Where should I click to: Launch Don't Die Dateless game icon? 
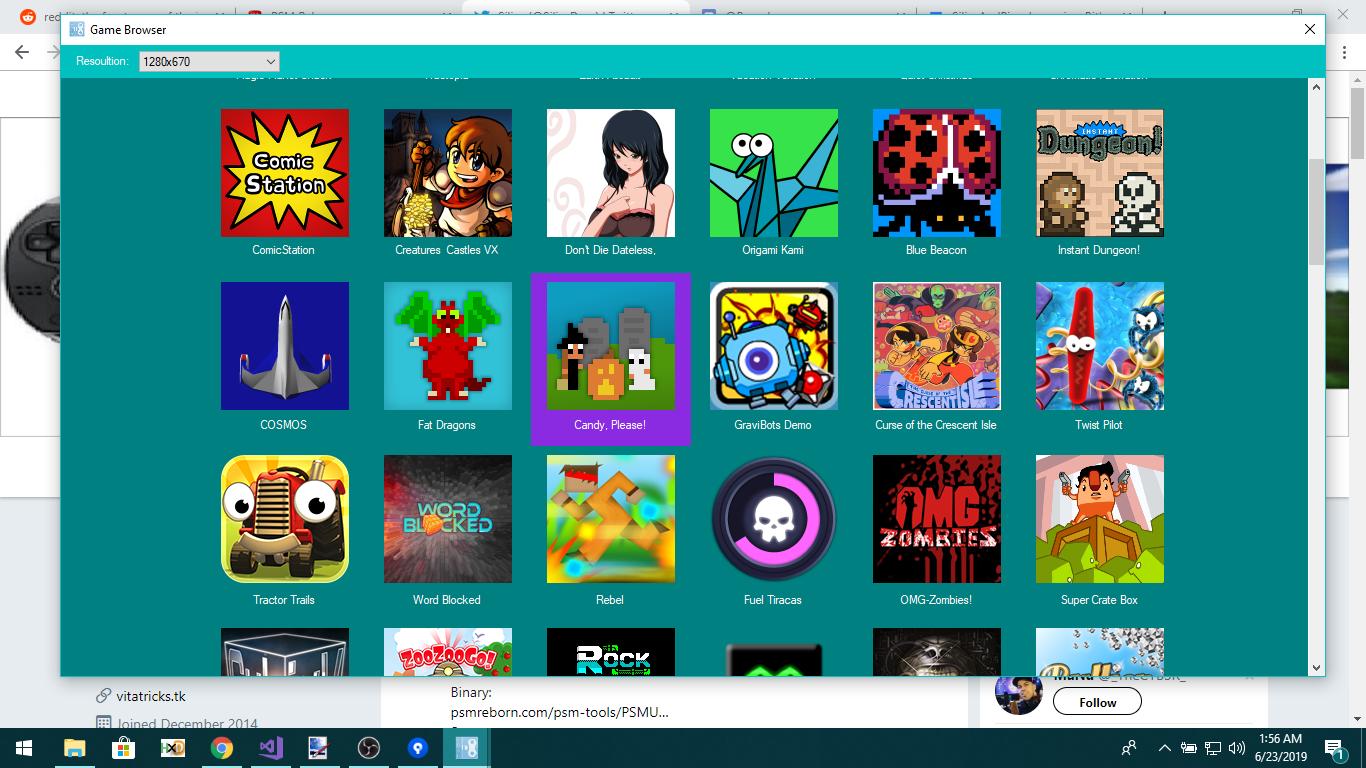pyautogui.click(x=611, y=173)
